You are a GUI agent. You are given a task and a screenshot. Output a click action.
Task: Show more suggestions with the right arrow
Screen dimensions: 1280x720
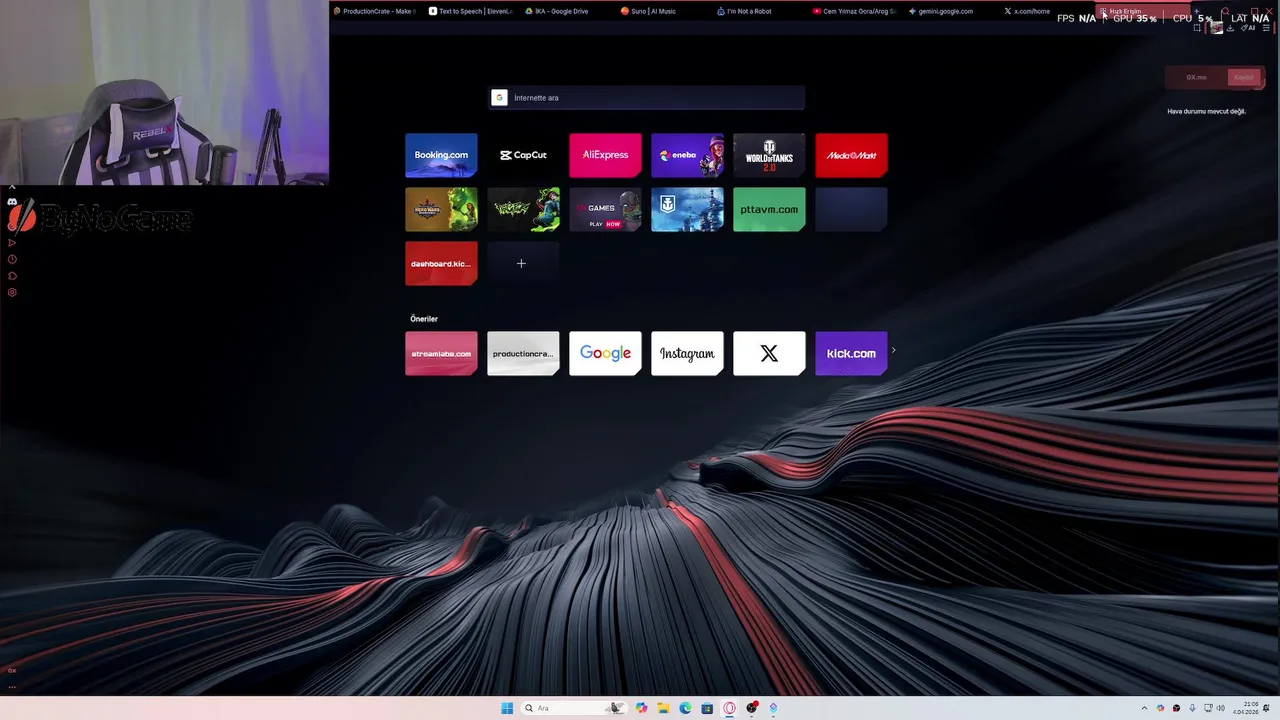(893, 351)
